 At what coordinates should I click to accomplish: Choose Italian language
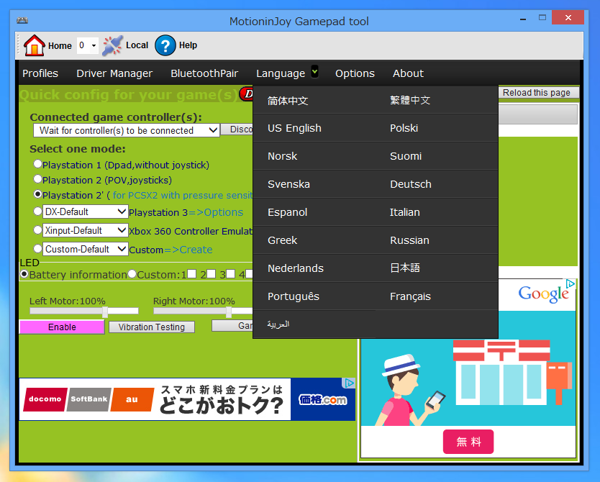[x=405, y=212]
